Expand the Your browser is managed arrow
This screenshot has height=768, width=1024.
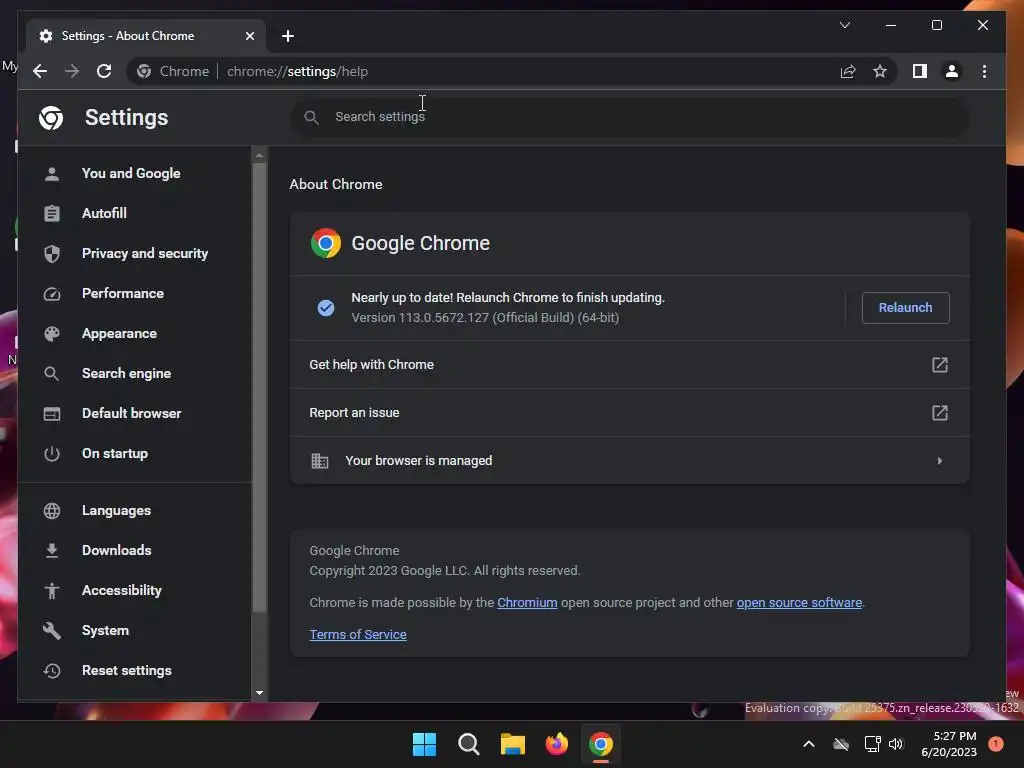[939, 460]
